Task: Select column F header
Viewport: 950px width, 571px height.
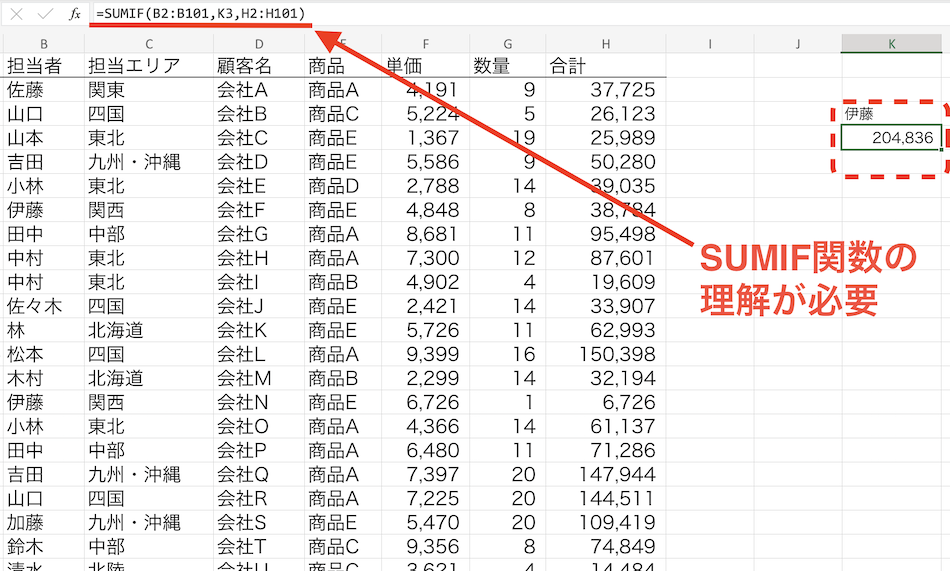Action: click(x=425, y=44)
